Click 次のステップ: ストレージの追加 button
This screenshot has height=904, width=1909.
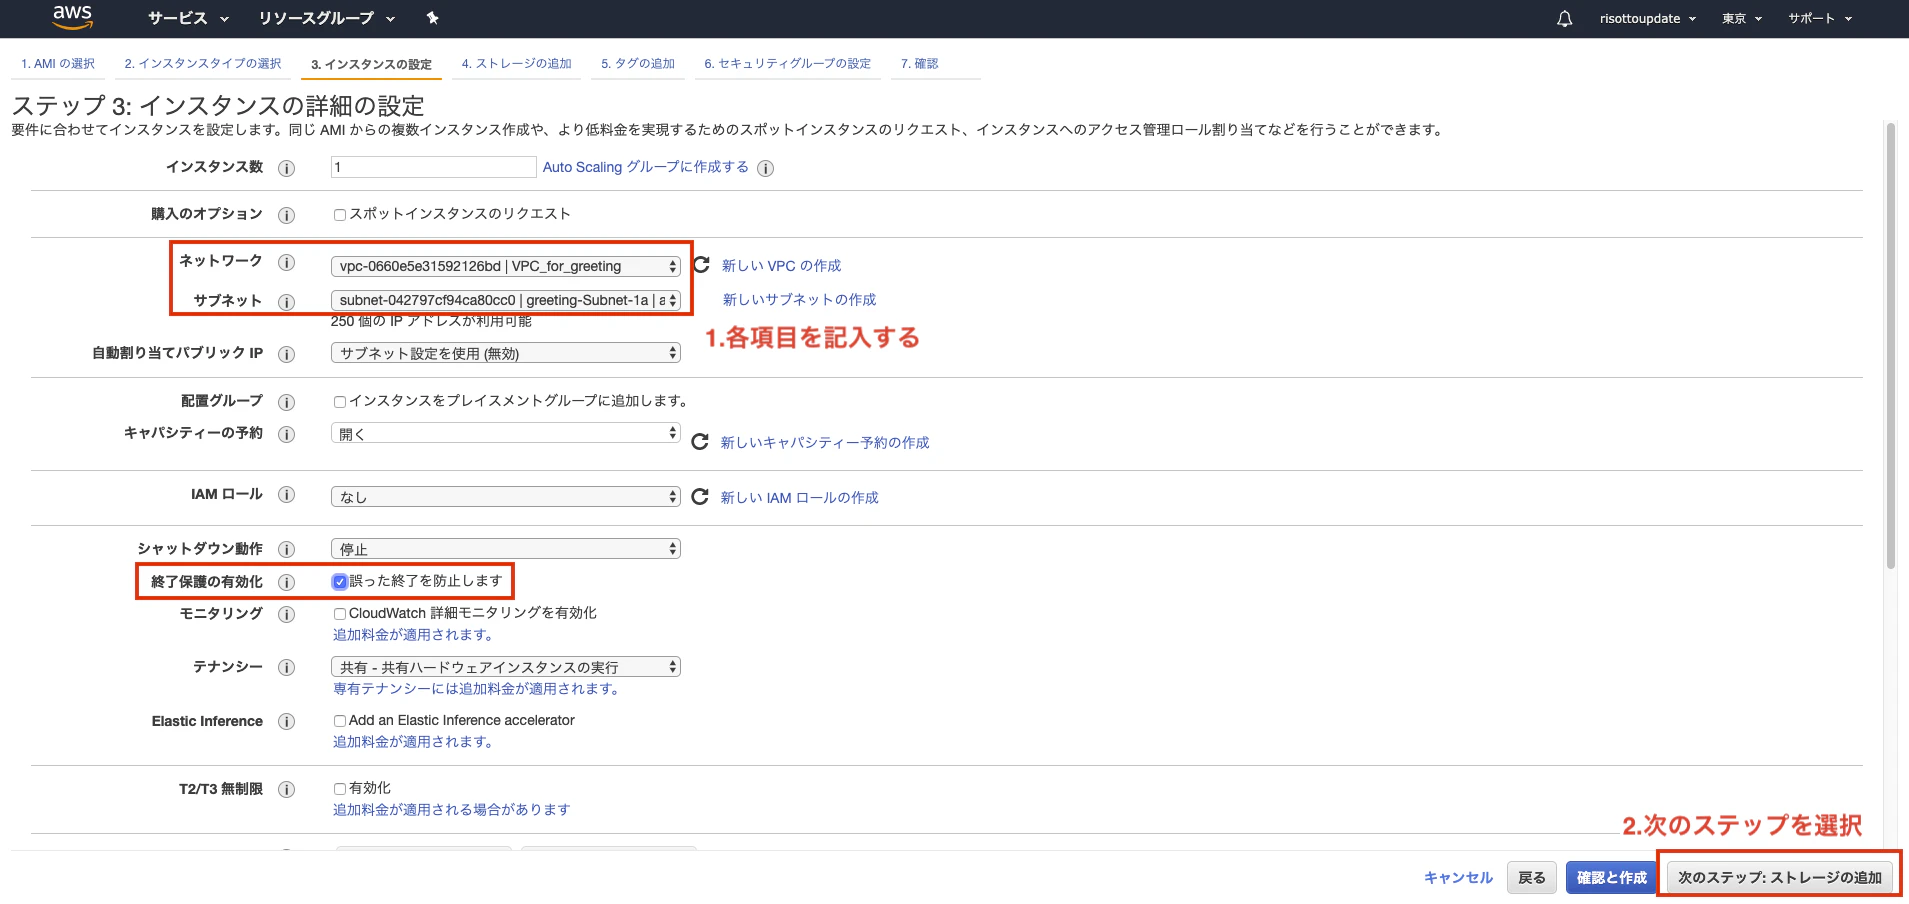tap(1780, 877)
